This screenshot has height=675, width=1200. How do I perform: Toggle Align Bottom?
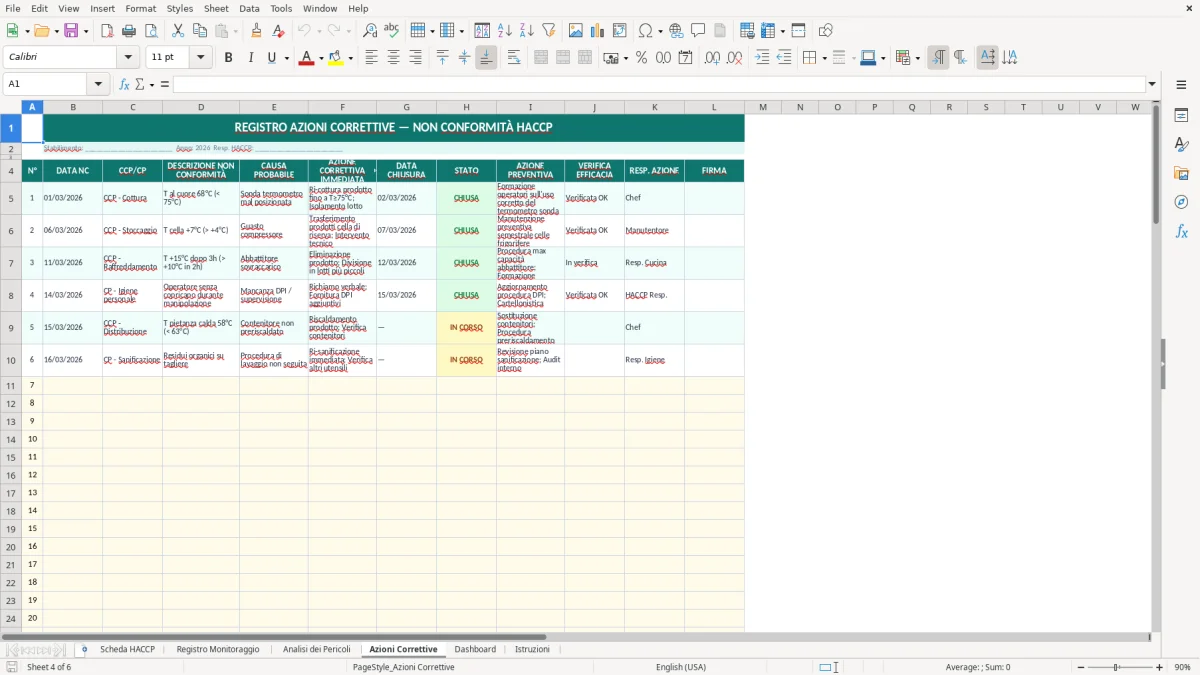coord(486,58)
